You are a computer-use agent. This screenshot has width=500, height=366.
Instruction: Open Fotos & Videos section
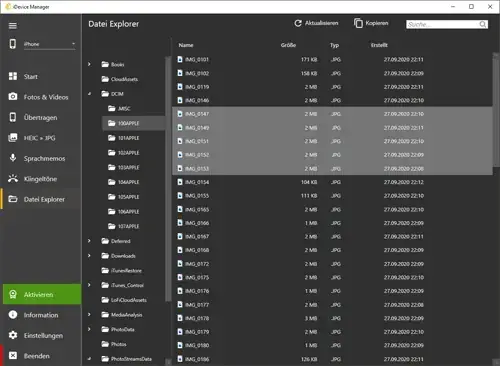[x=41, y=97]
